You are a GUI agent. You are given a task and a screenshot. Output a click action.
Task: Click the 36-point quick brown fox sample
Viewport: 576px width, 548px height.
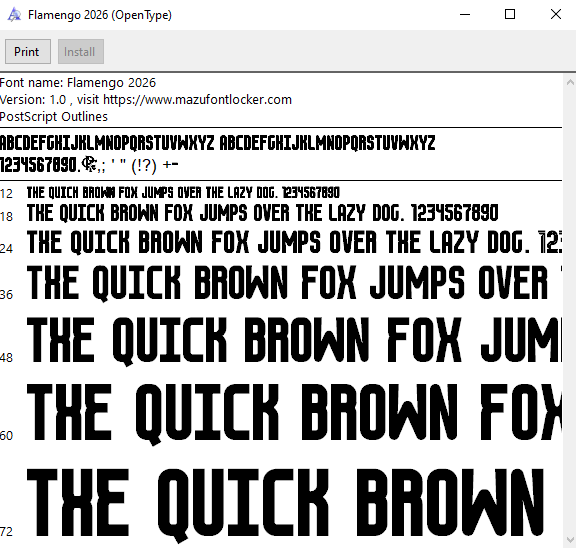[x=294, y=283]
